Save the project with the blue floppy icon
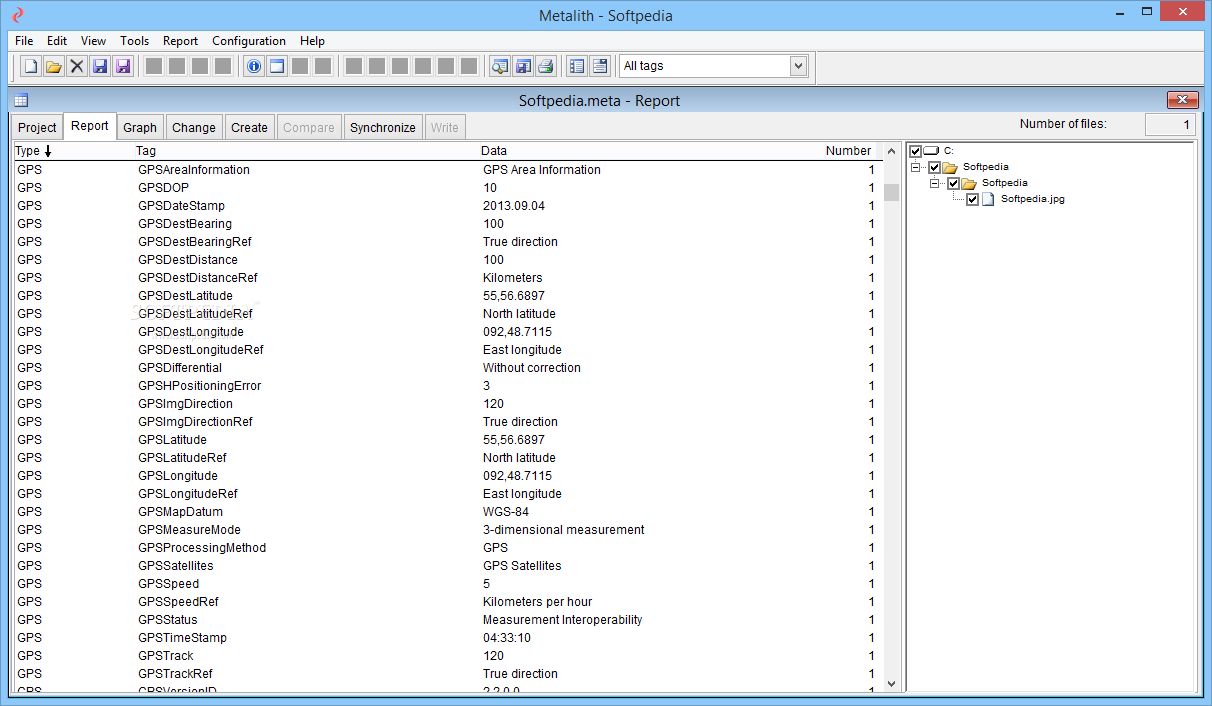This screenshot has height=706, width=1212. [x=100, y=67]
